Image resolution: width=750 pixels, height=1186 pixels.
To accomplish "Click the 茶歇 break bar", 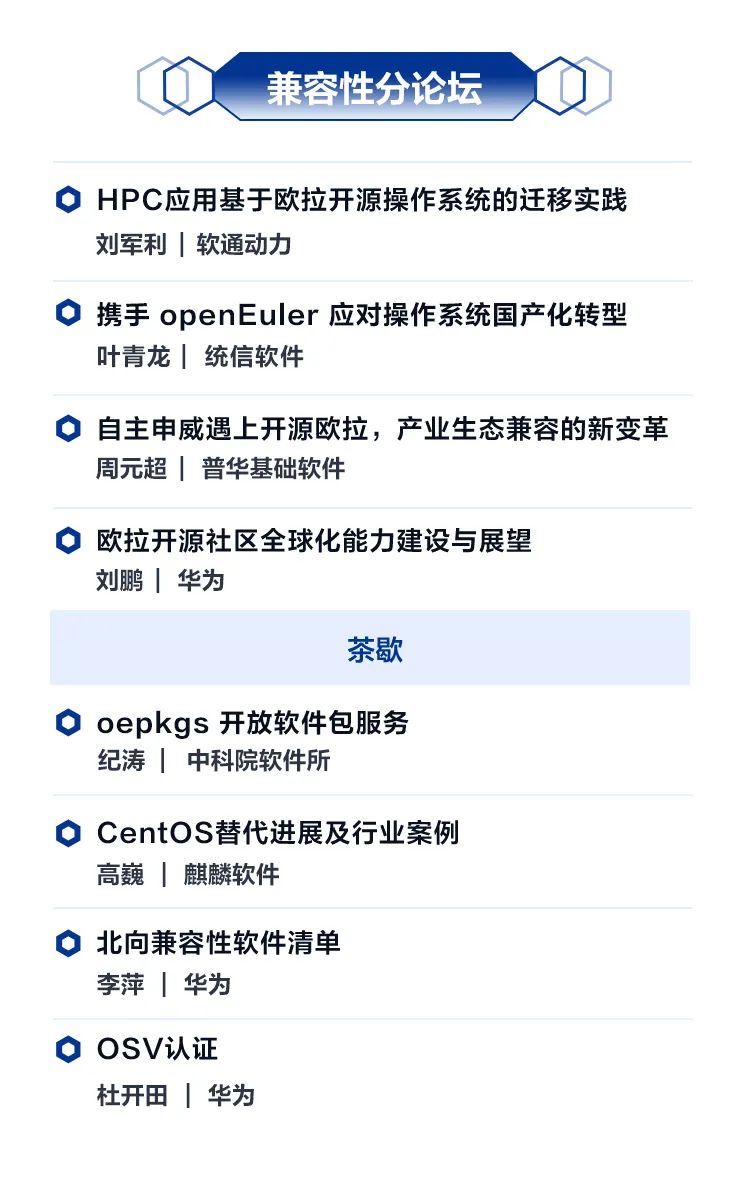I will pos(370,648).
